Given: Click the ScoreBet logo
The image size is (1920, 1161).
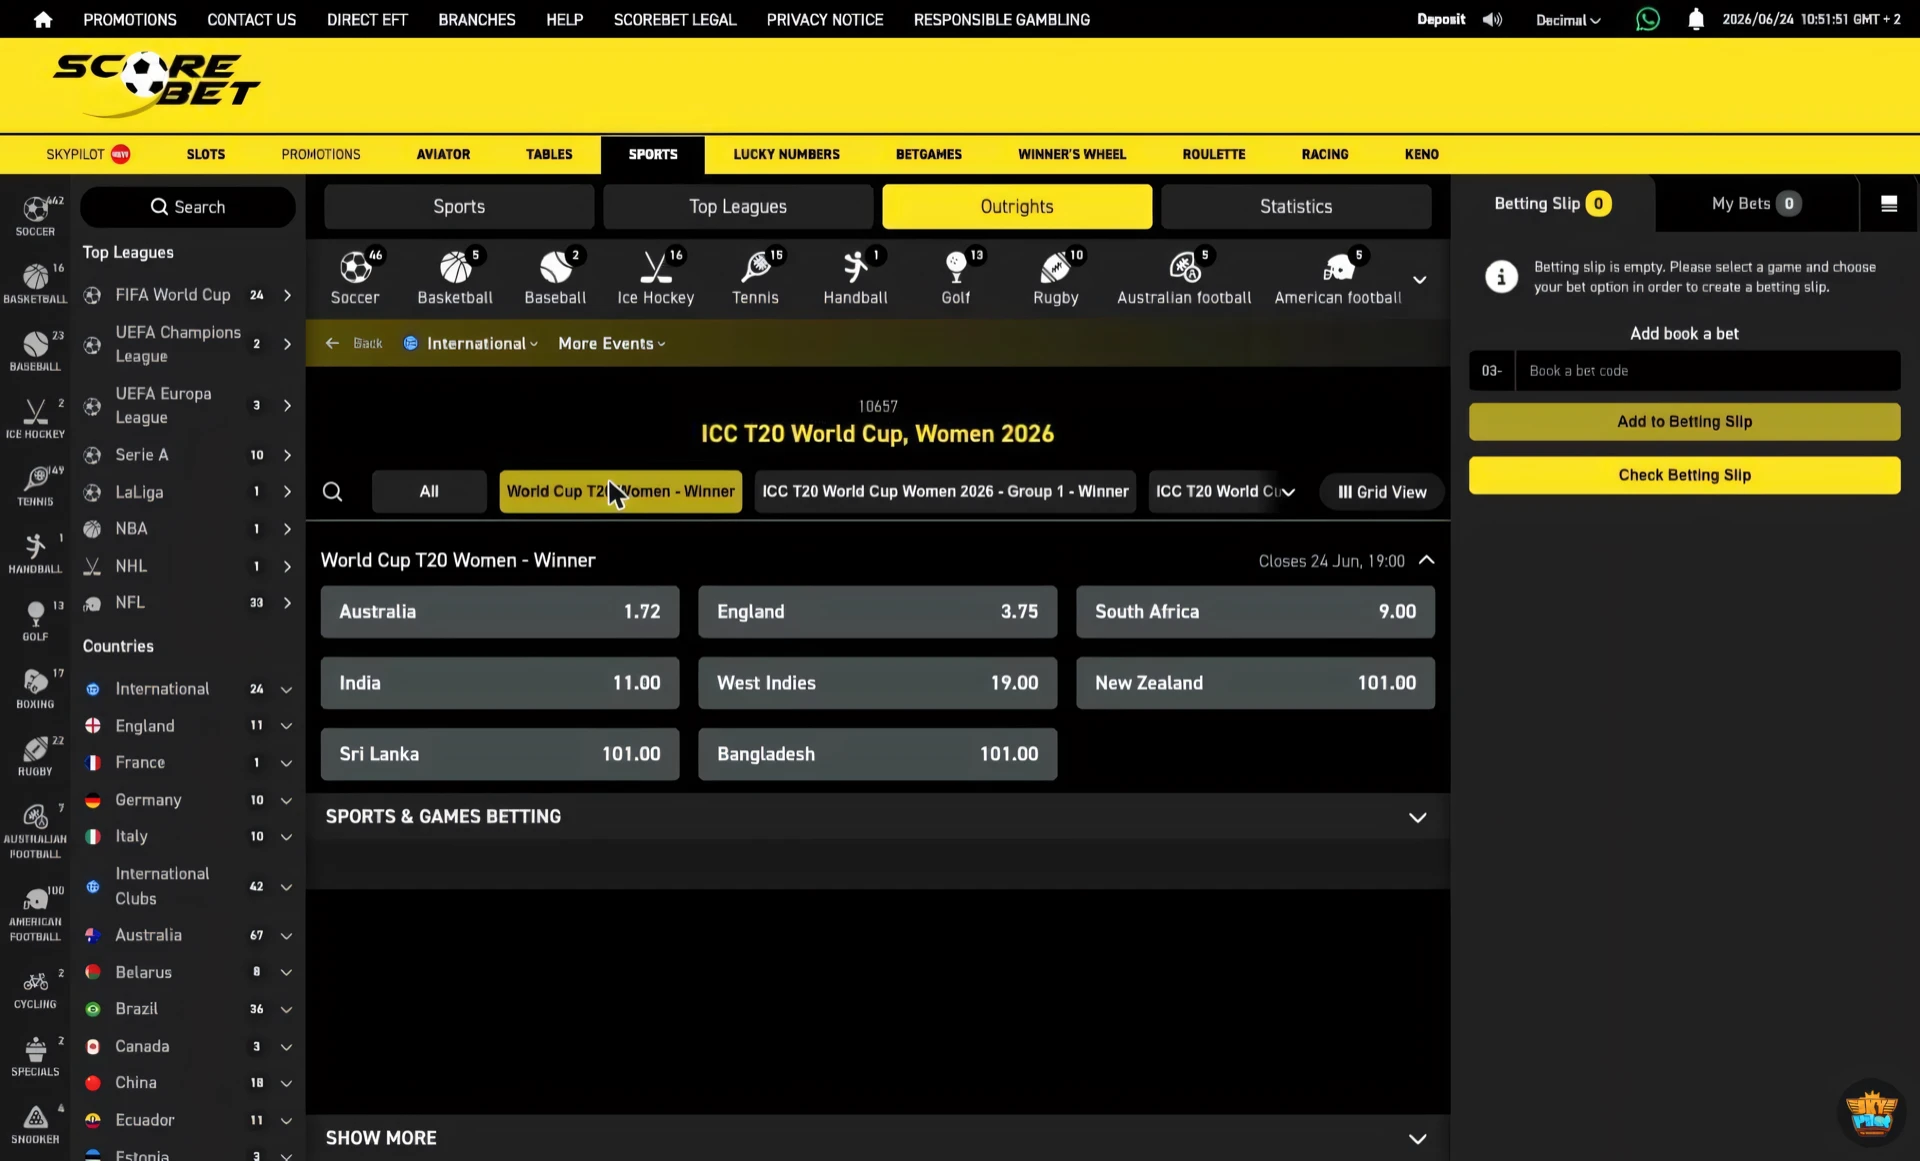Looking at the screenshot, I should 156,85.
